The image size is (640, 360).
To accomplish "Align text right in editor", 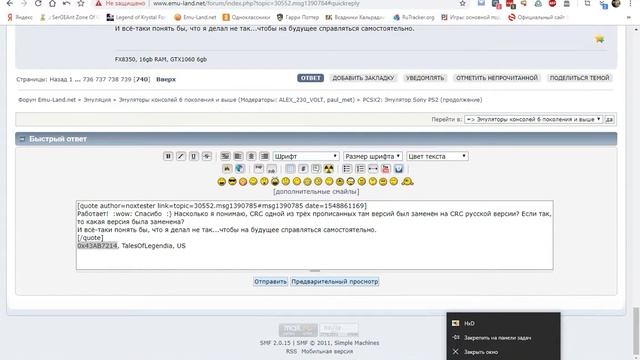I will click(x=264, y=156).
